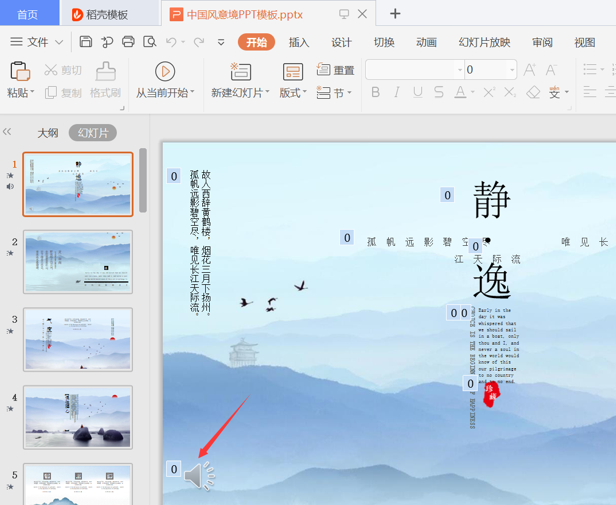The height and width of the screenshot is (505, 616).
Task: Click the Undo arrow
Action: pos(171,42)
